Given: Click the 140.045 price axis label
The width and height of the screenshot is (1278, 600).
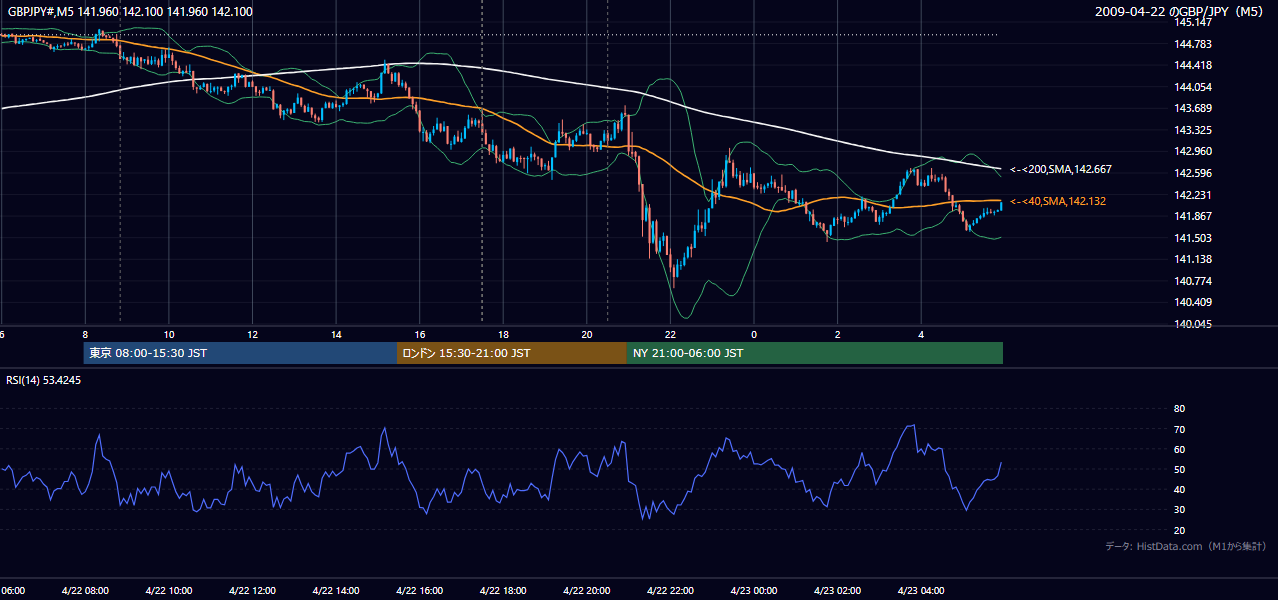Looking at the screenshot, I should click(x=1192, y=324).
